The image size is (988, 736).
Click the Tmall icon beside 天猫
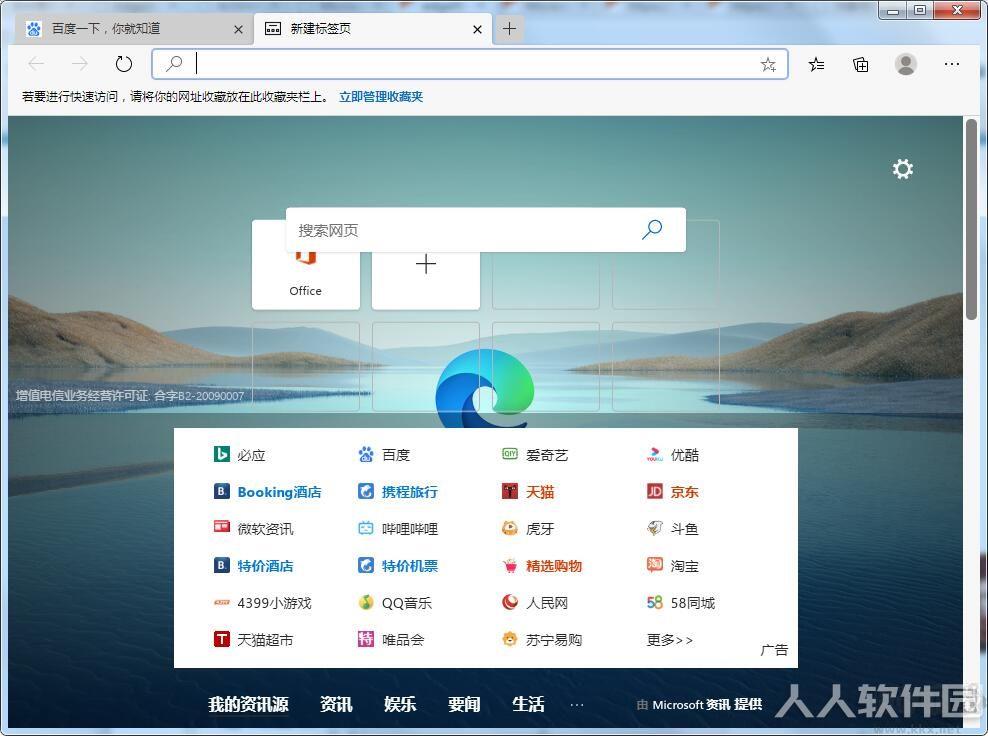pyautogui.click(x=510, y=491)
